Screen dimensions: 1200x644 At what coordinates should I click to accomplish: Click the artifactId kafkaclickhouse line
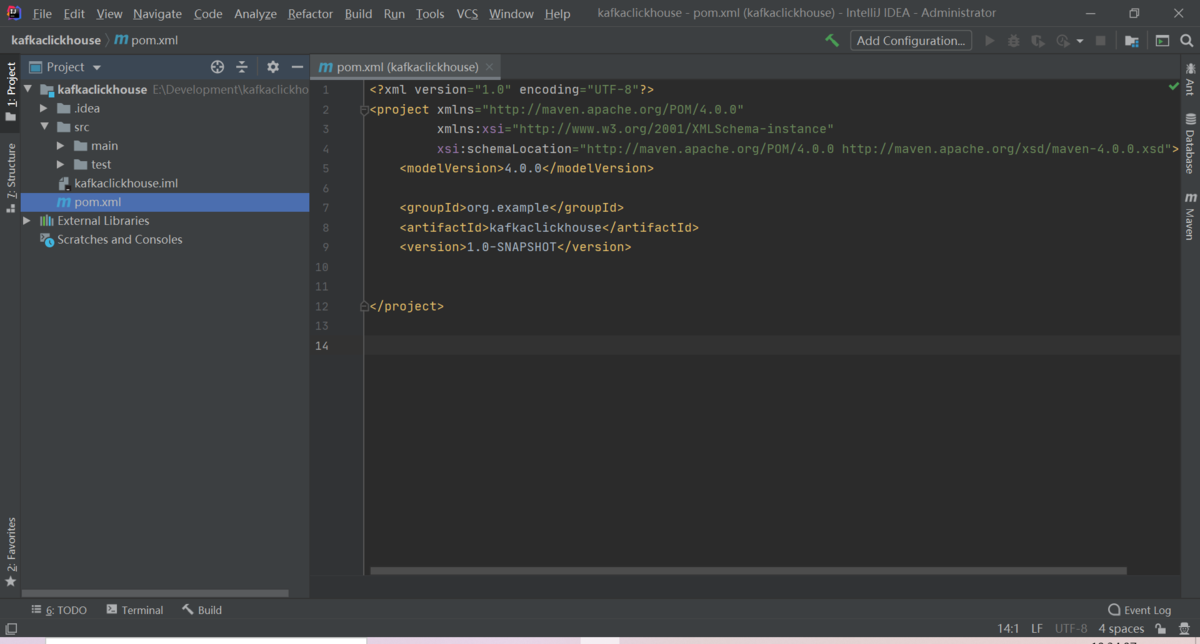click(x=549, y=228)
